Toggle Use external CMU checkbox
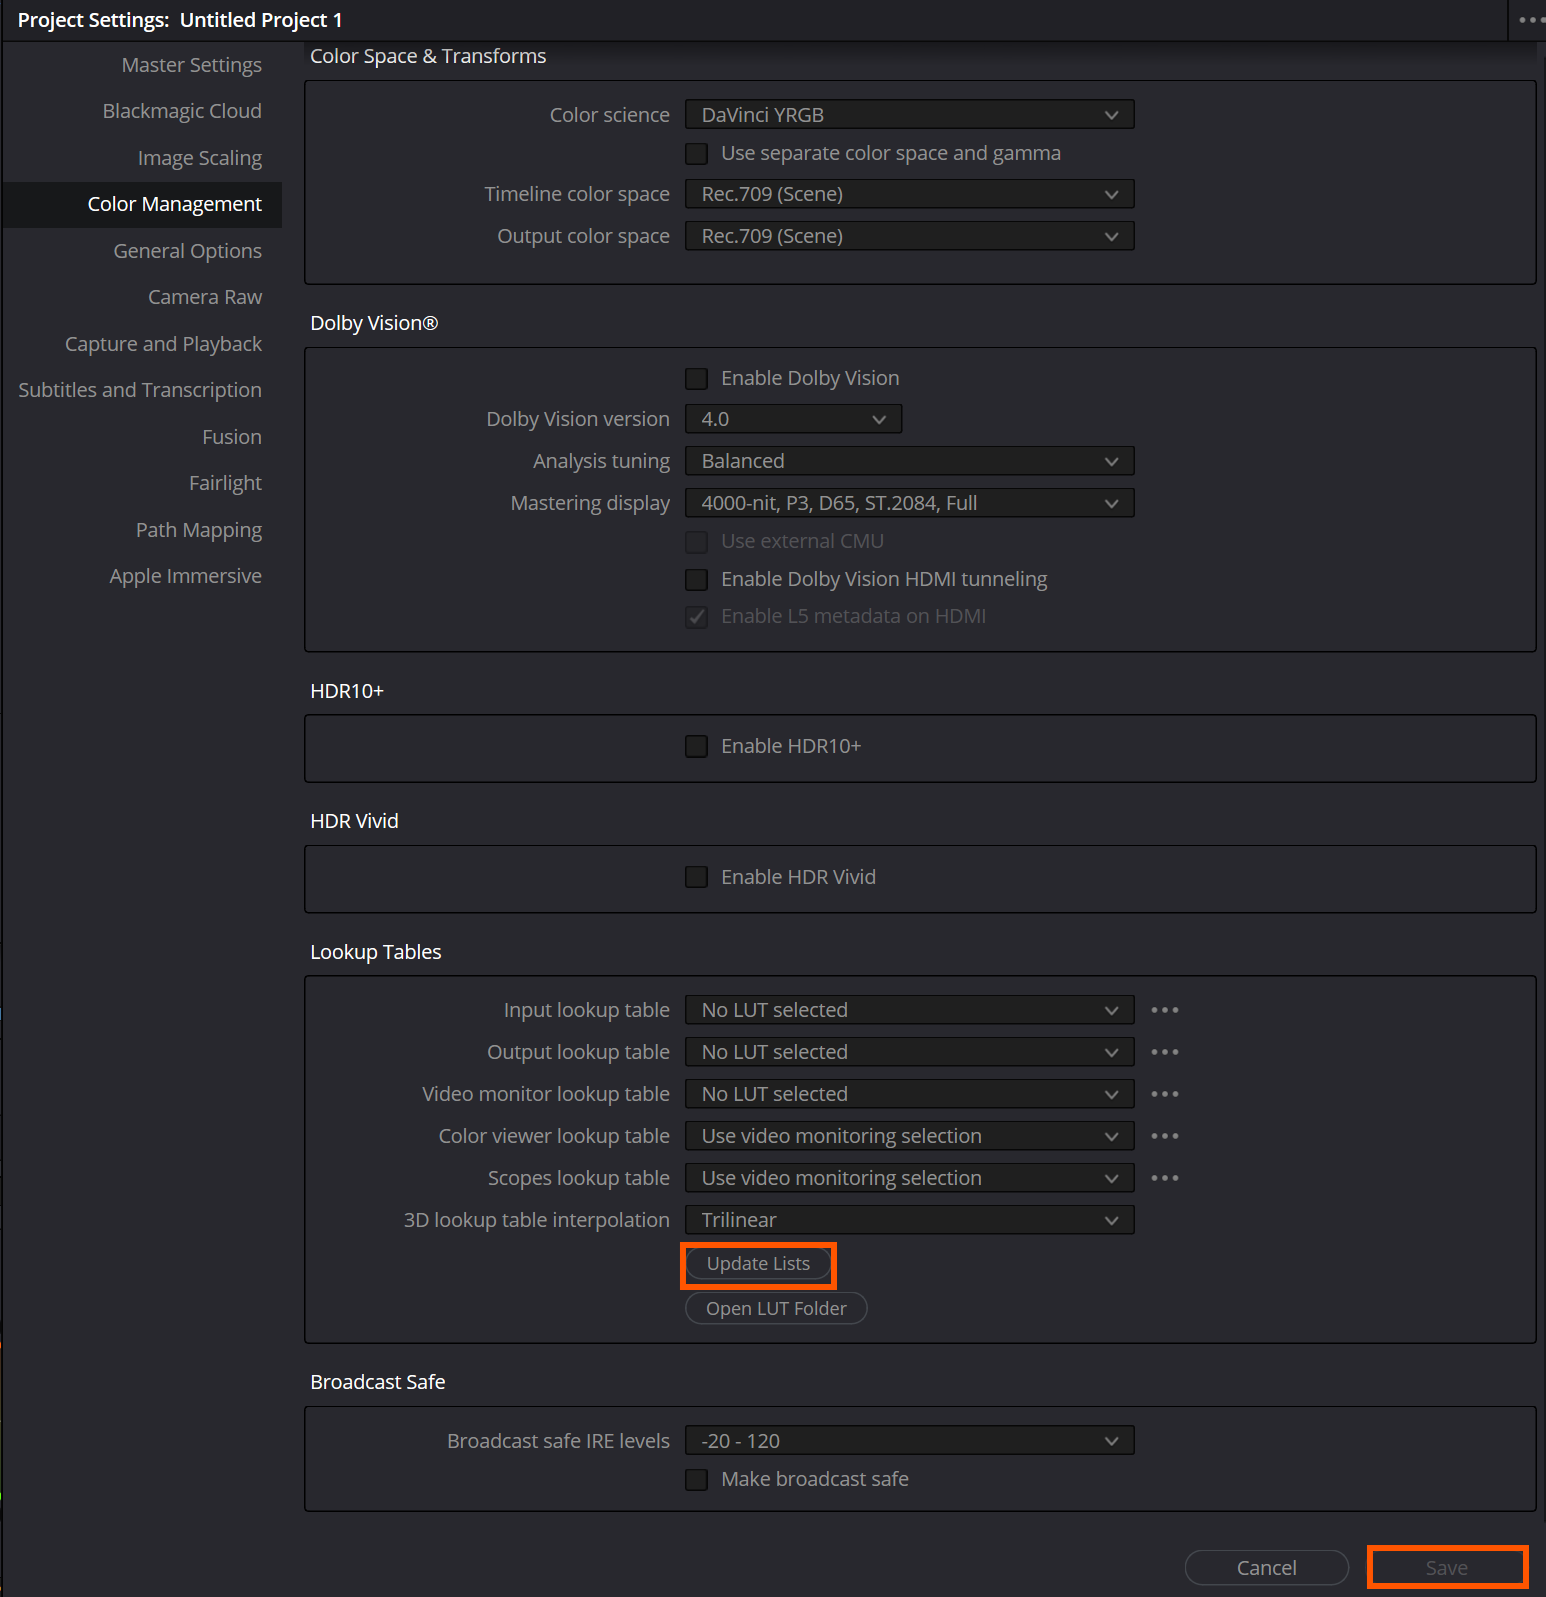The height and width of the screenshot is (1597, 1546). tap(696, 542)
